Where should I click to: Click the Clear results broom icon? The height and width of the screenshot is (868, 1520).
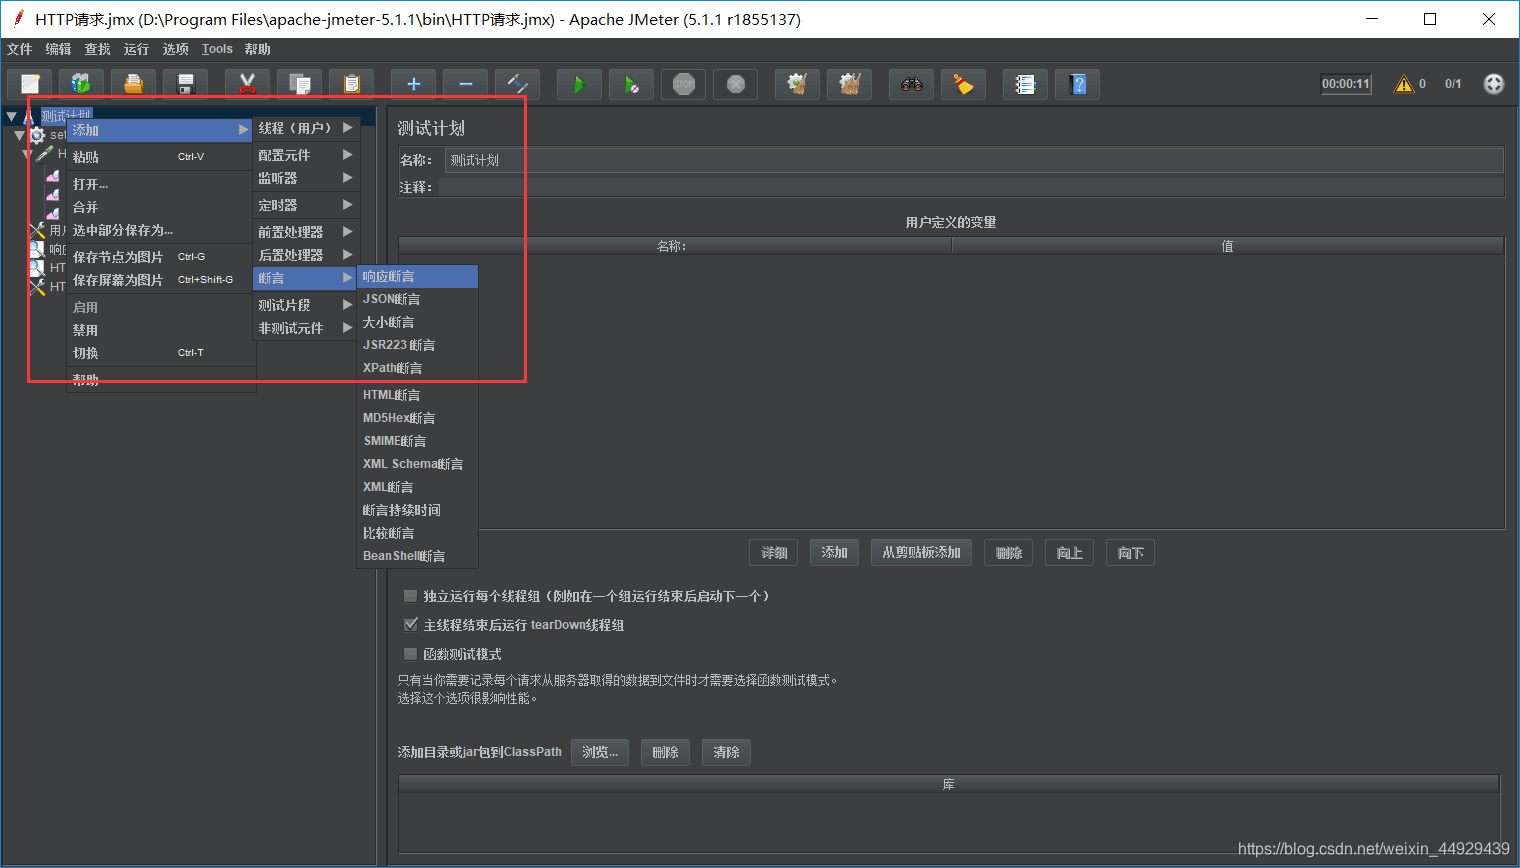798,85
